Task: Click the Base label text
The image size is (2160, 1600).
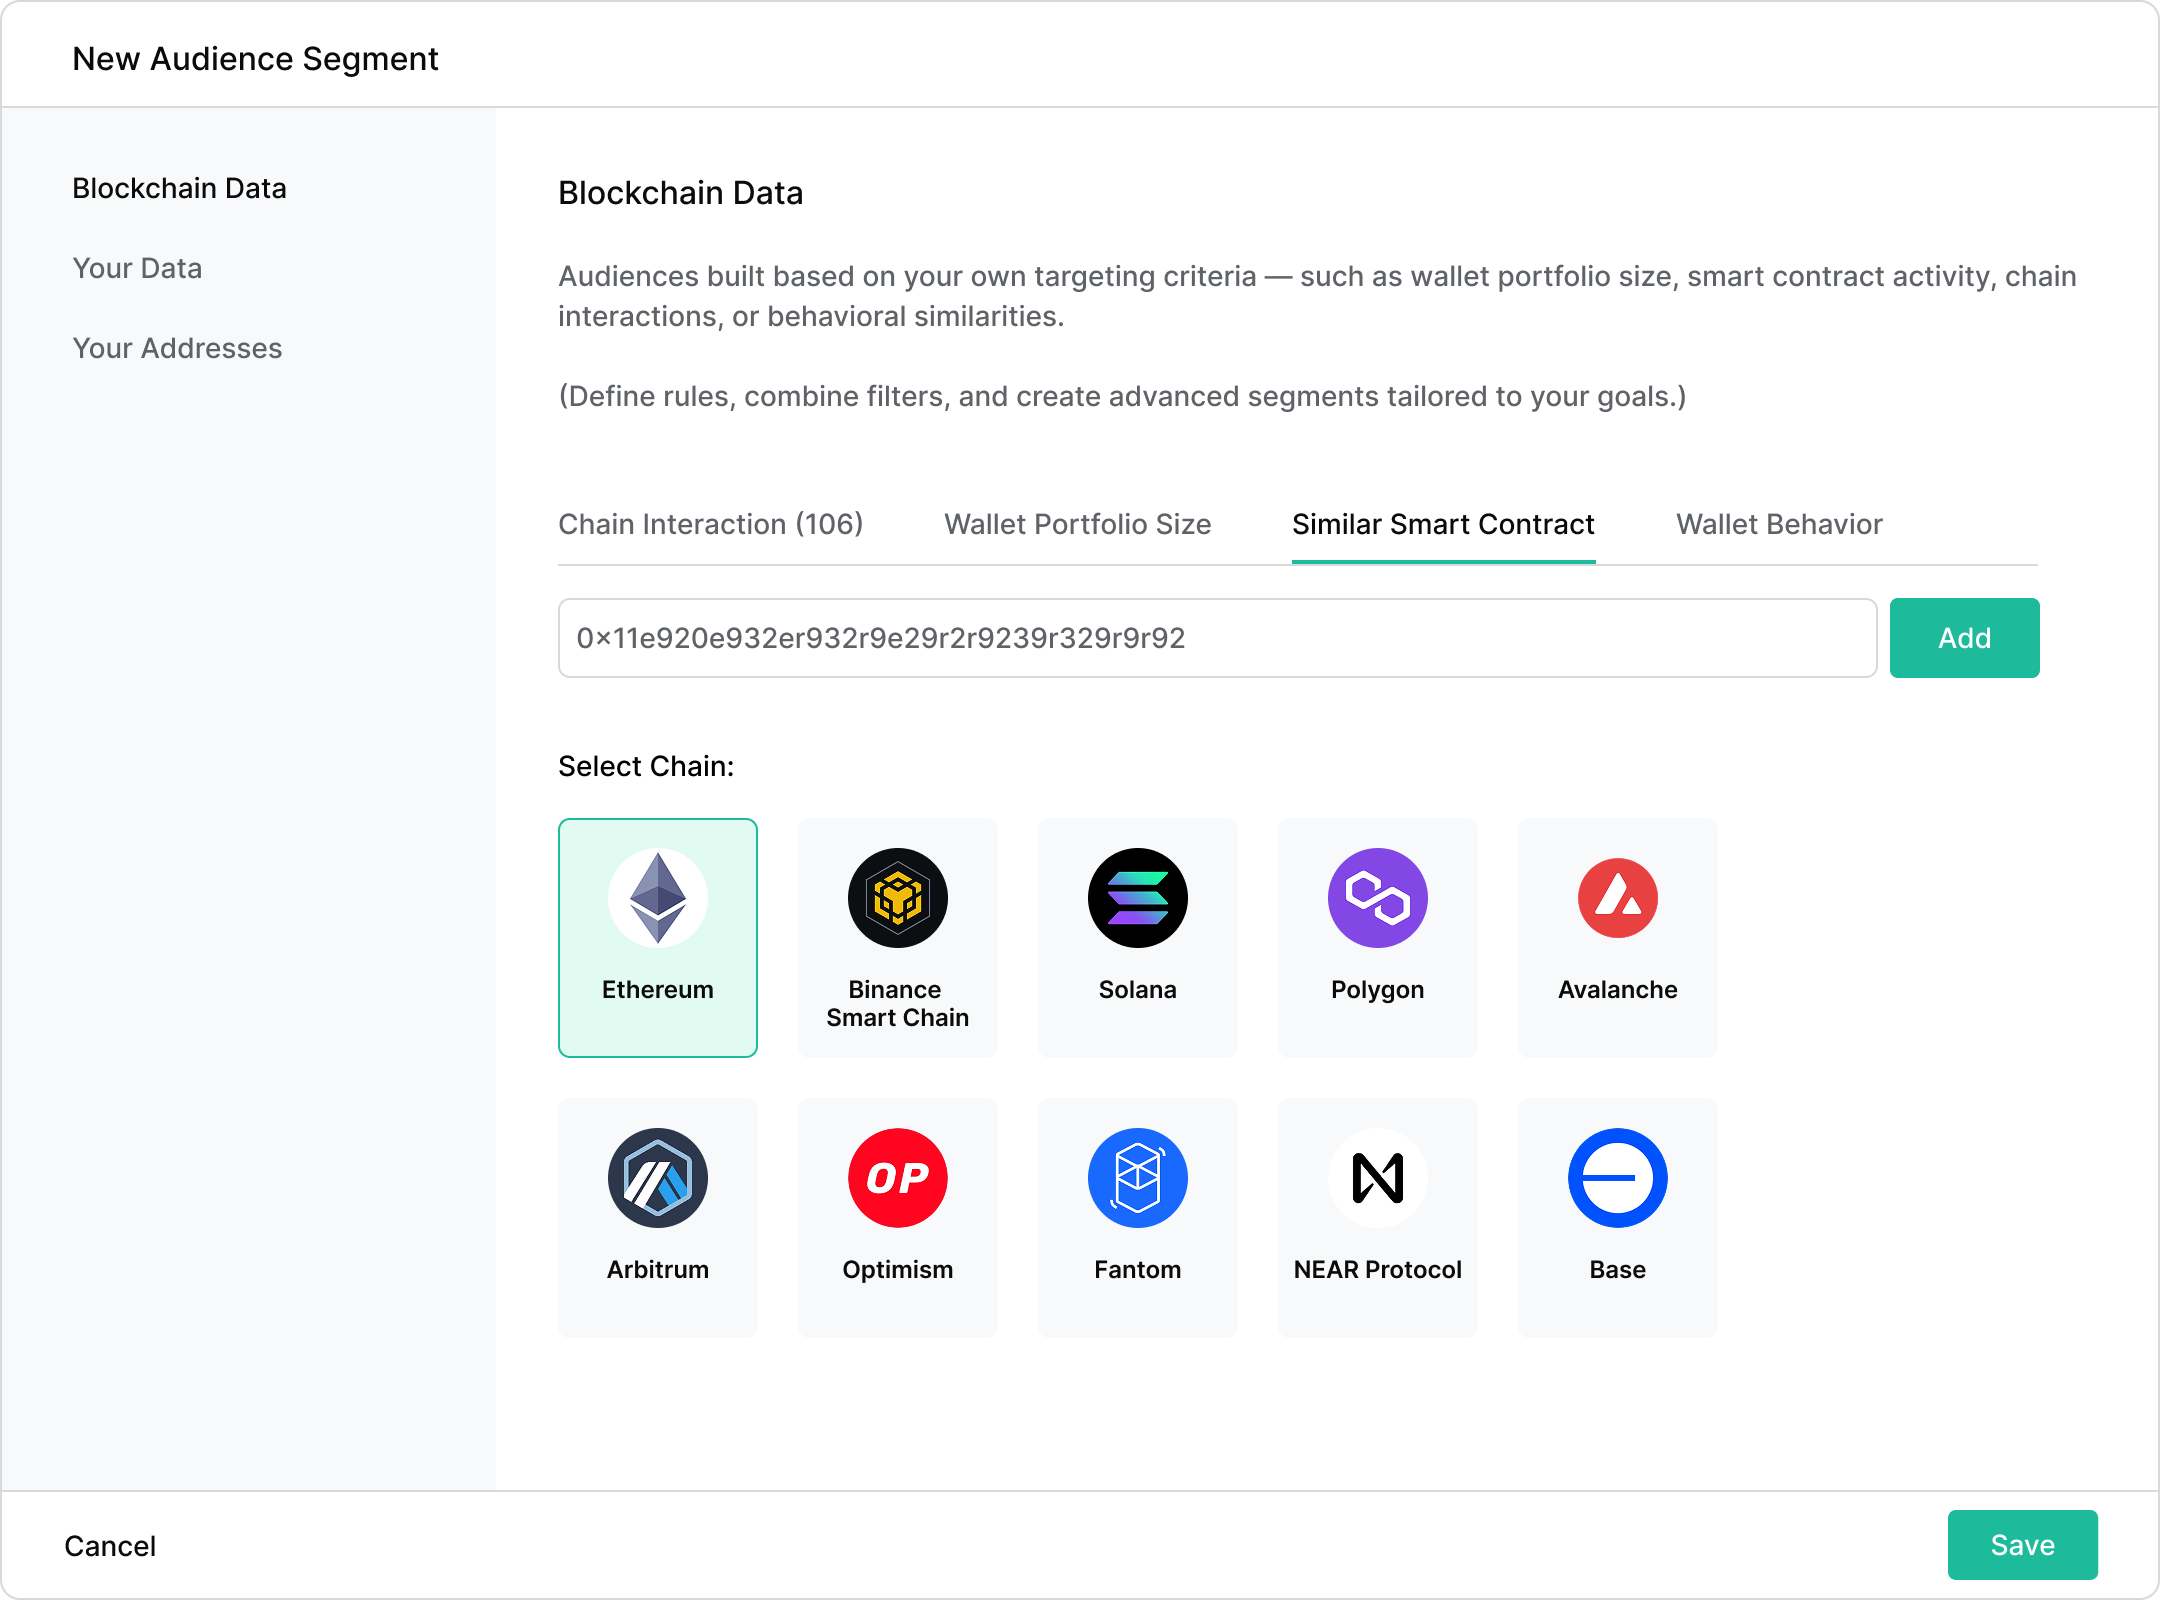Action: pyautogui.click(x=1618, y=1270)
